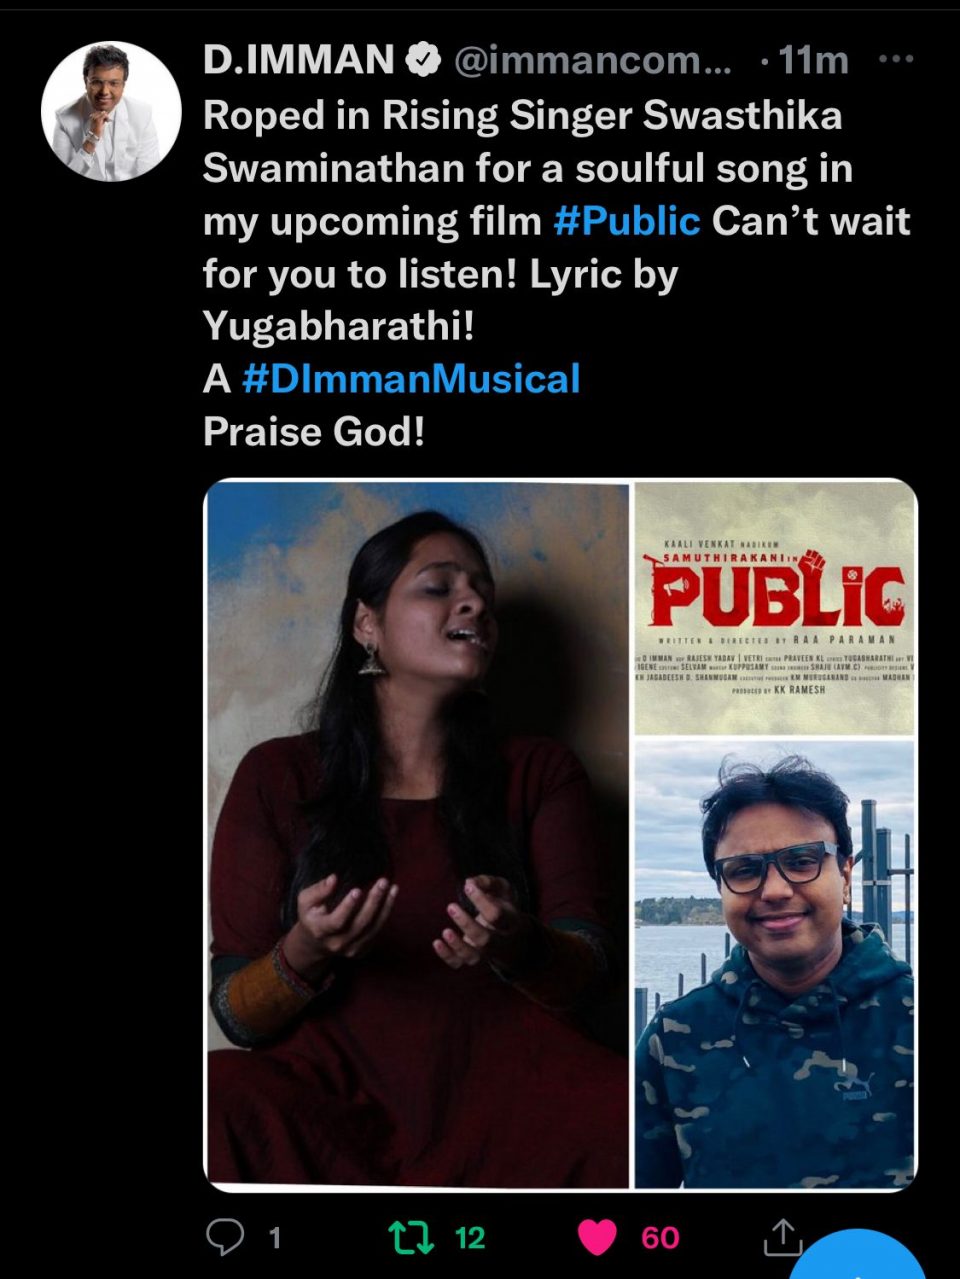The width and height of the screenshot is (960, 1279).
Task: Open the PUBLIC movie poster image
Action: click(775, 608)
